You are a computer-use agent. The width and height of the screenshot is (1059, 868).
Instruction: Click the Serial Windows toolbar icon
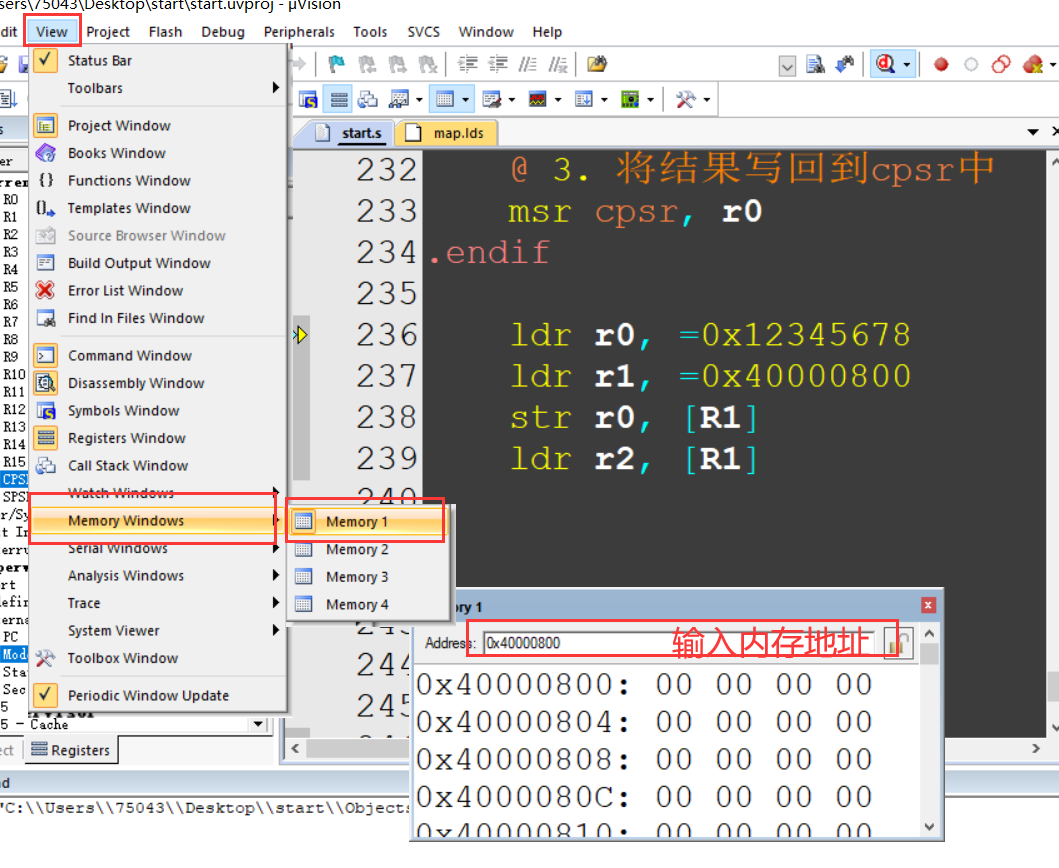point(492,100)
